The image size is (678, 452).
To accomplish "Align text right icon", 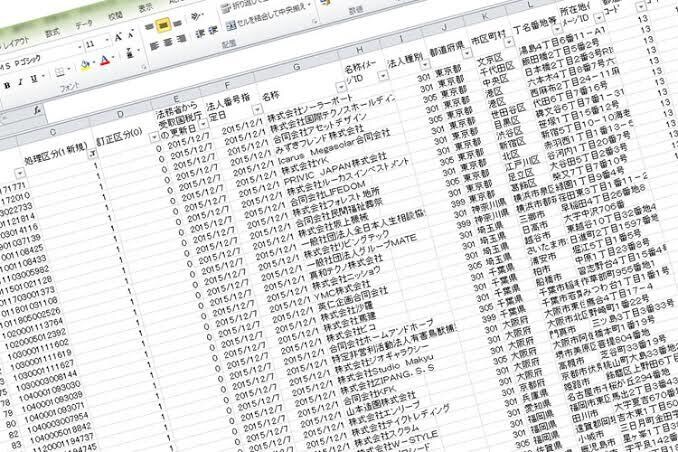I will click(182, 39).
